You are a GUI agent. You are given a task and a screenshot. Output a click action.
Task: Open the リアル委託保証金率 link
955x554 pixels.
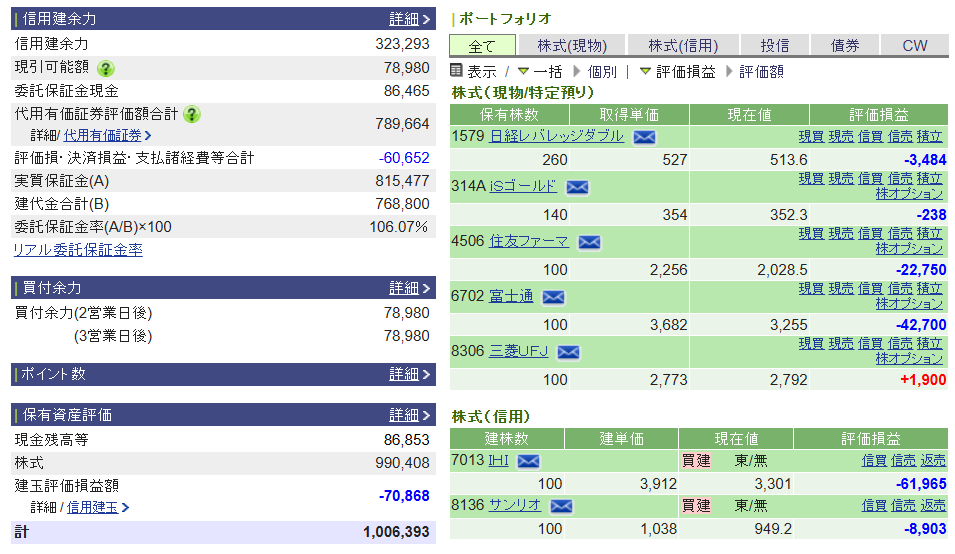(77, 250)
